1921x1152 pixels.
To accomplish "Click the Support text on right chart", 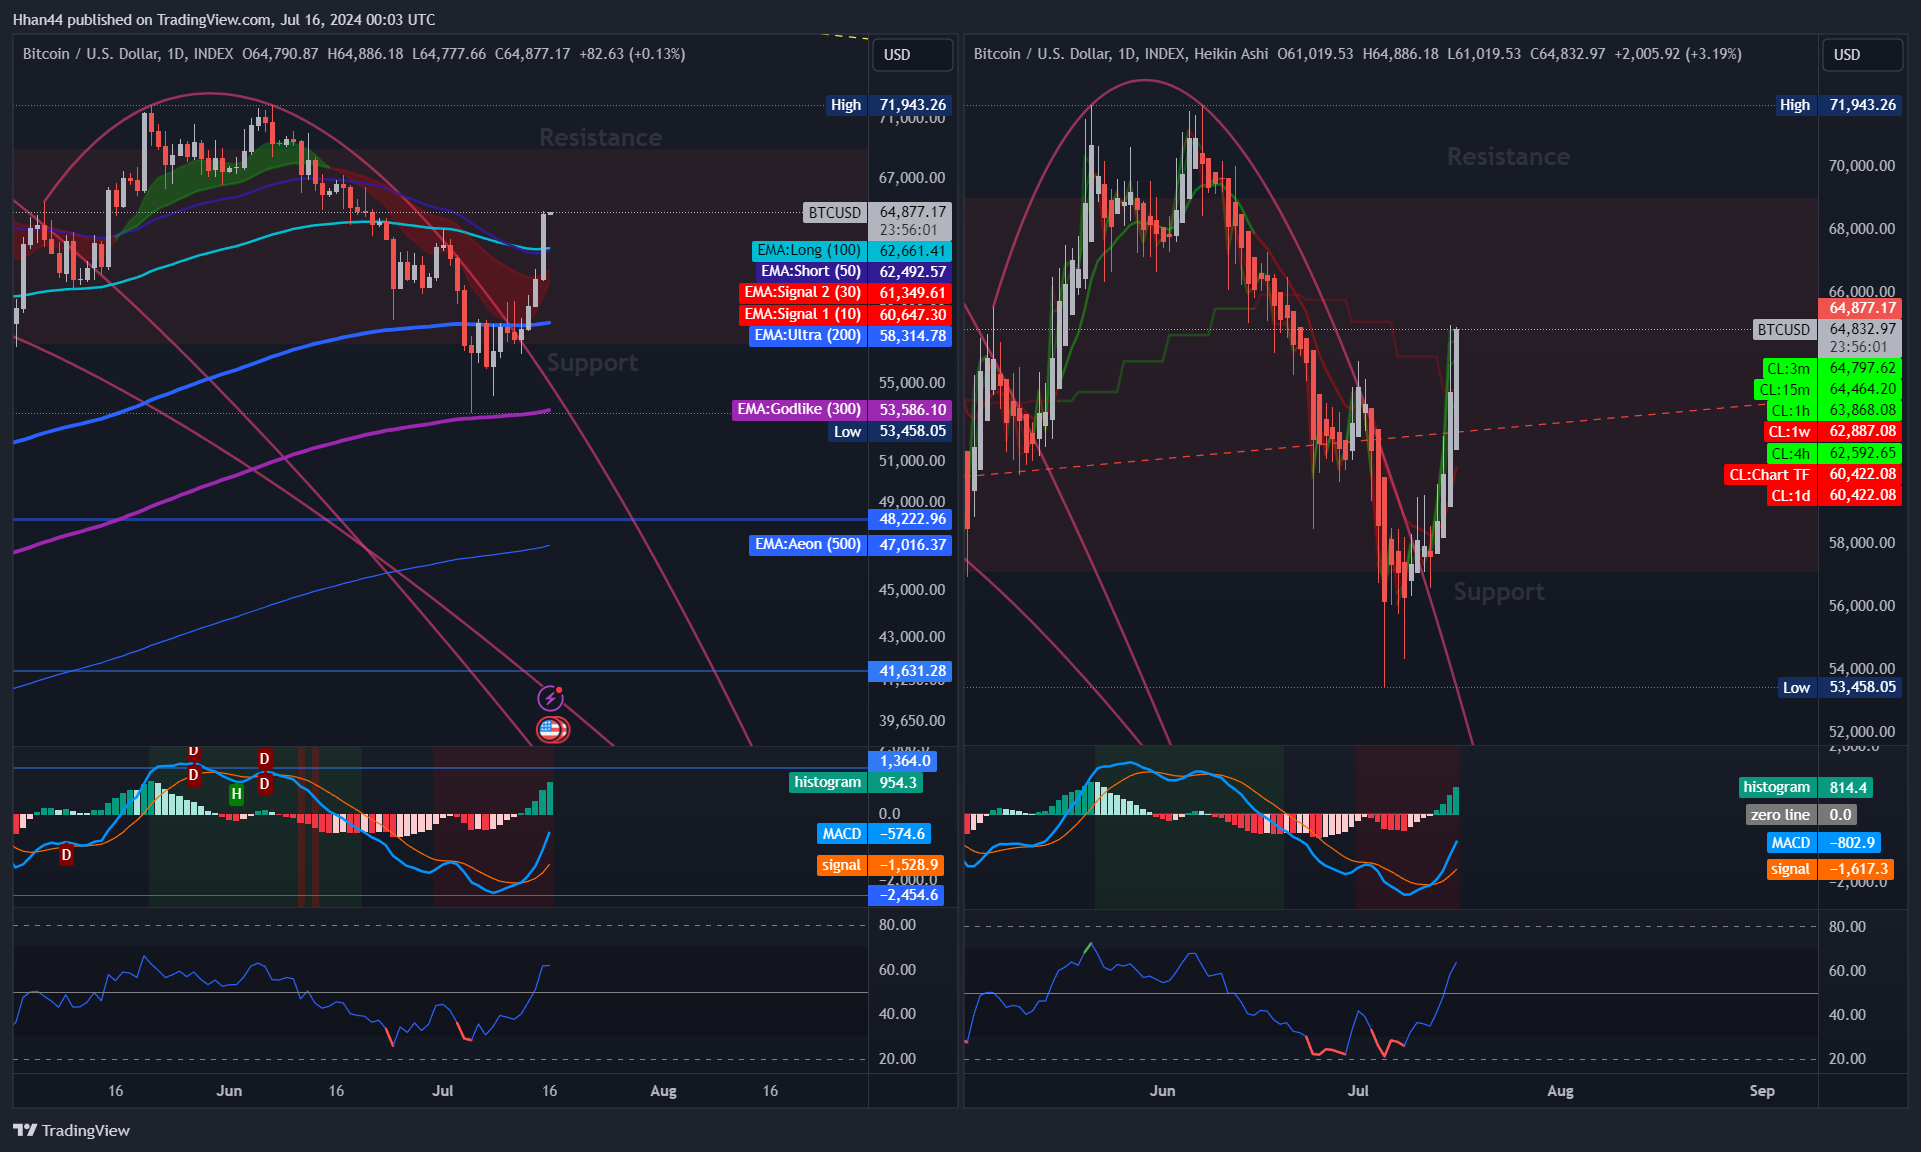I will tap(1499, 592).
